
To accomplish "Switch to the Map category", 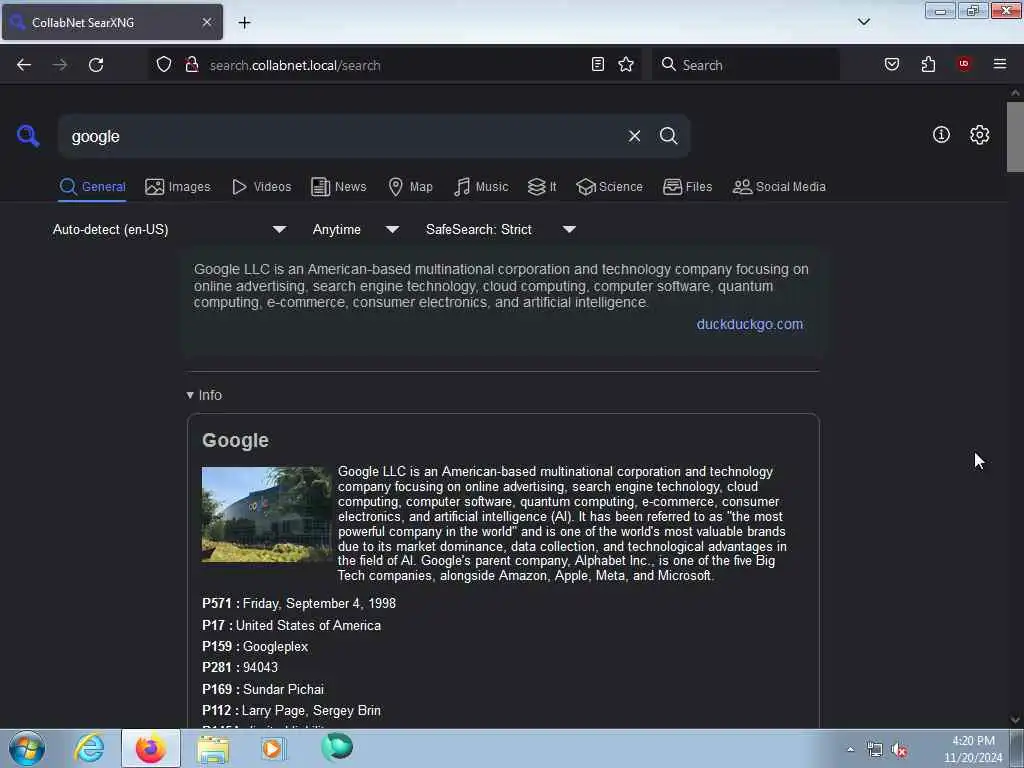I will (x=410, y=187).
